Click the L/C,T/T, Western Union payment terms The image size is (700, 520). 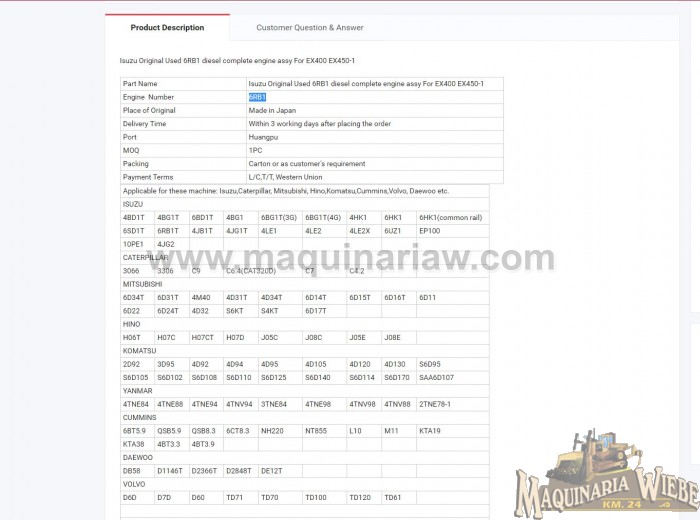293,177
